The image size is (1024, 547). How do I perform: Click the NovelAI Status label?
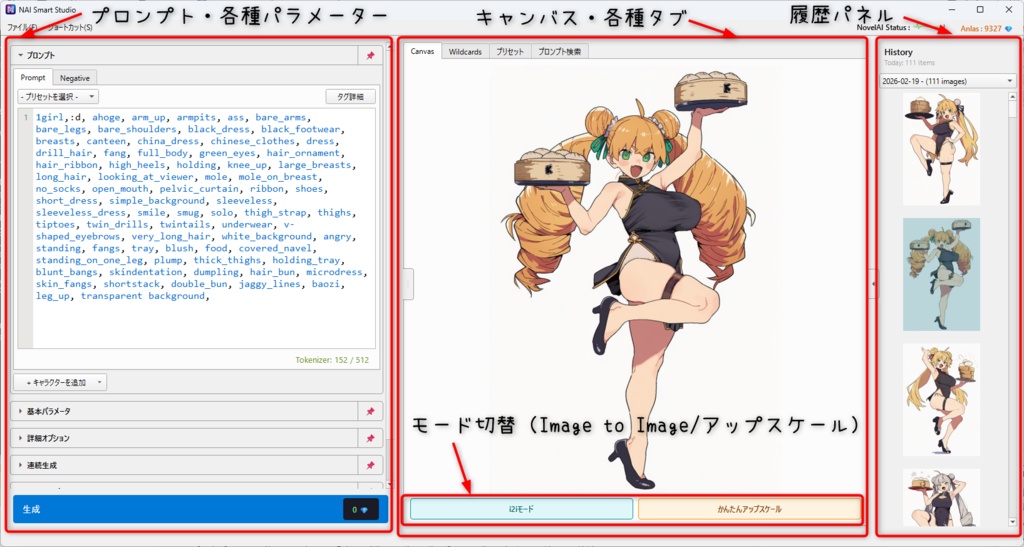[x=884, y=28]
